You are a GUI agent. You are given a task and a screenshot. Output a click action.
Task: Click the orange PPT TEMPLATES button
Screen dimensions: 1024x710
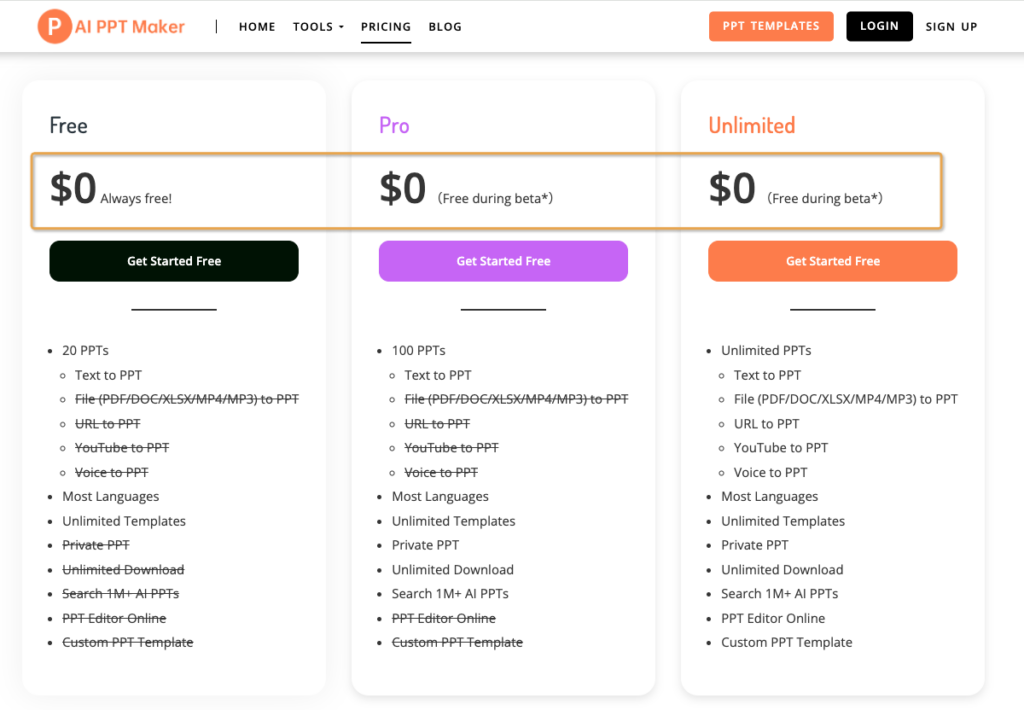click(771, 26)
